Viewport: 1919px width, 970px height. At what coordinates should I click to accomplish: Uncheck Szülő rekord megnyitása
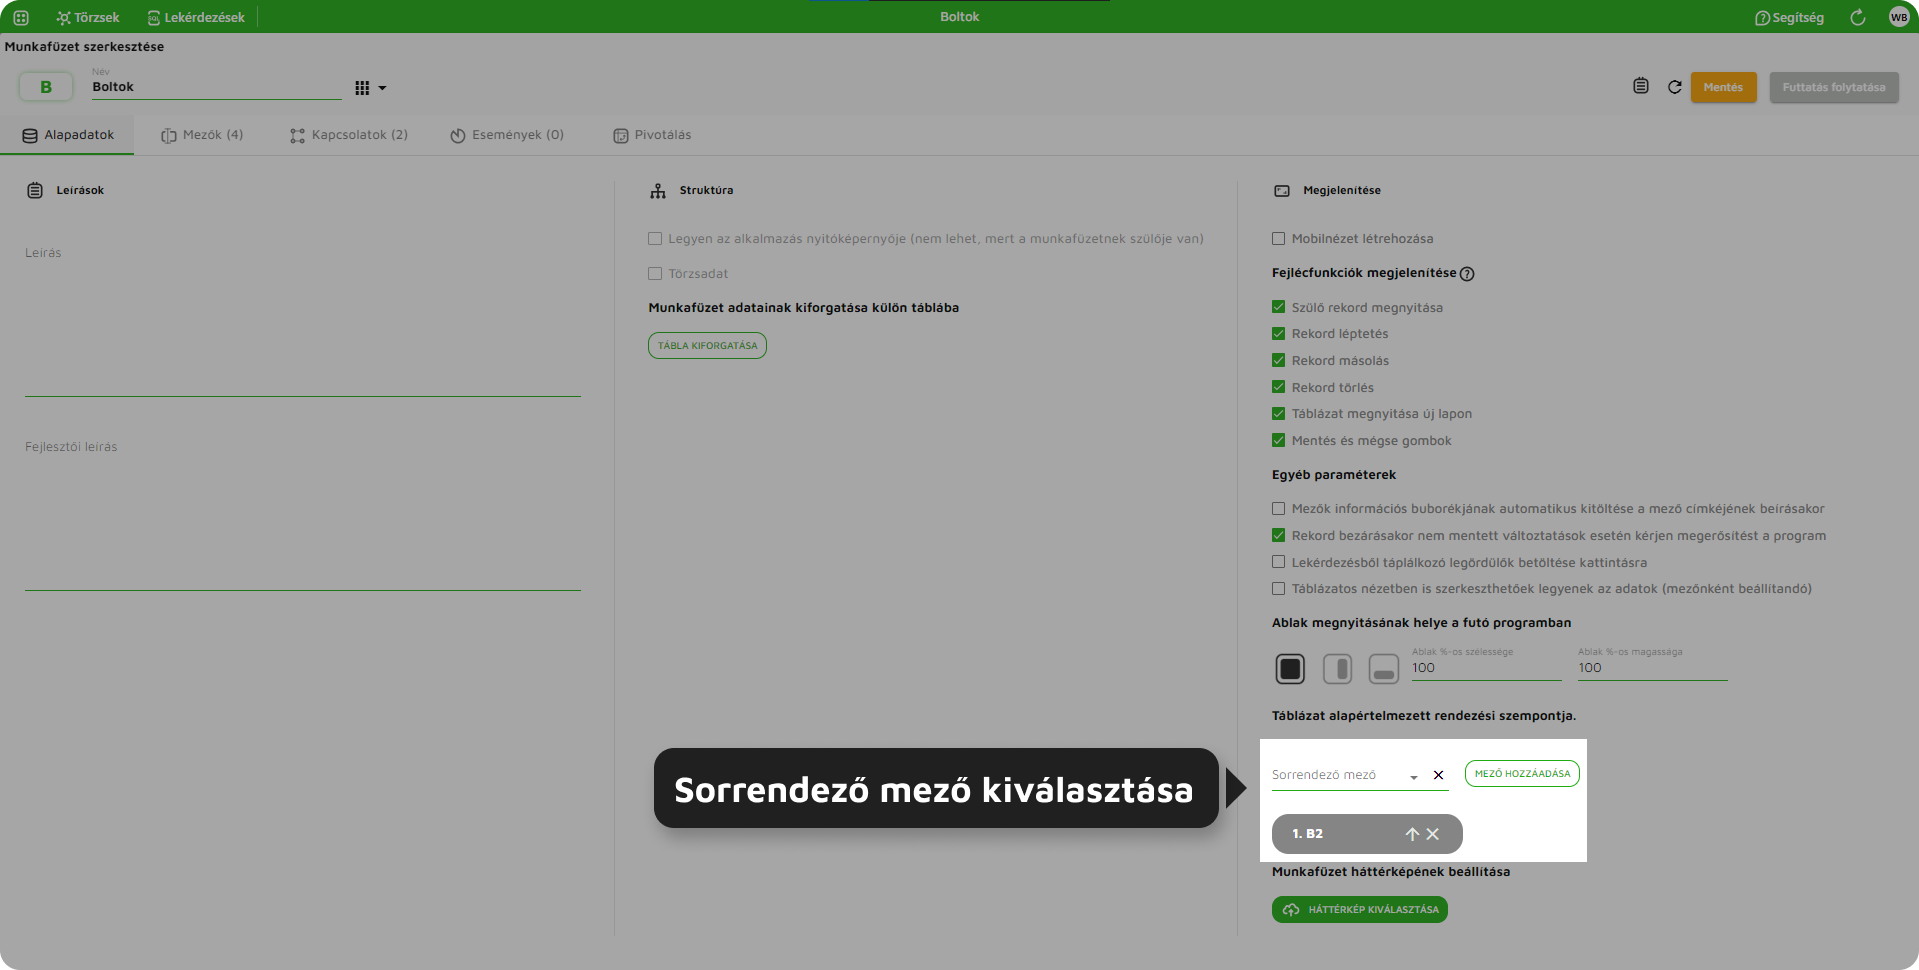[1278, 307]
